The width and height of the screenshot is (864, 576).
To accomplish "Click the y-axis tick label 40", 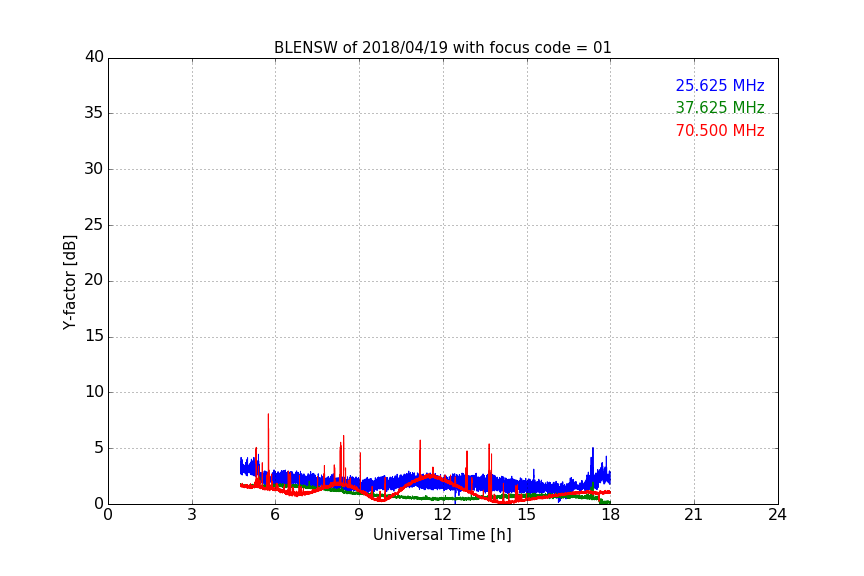I will point(94,57).
